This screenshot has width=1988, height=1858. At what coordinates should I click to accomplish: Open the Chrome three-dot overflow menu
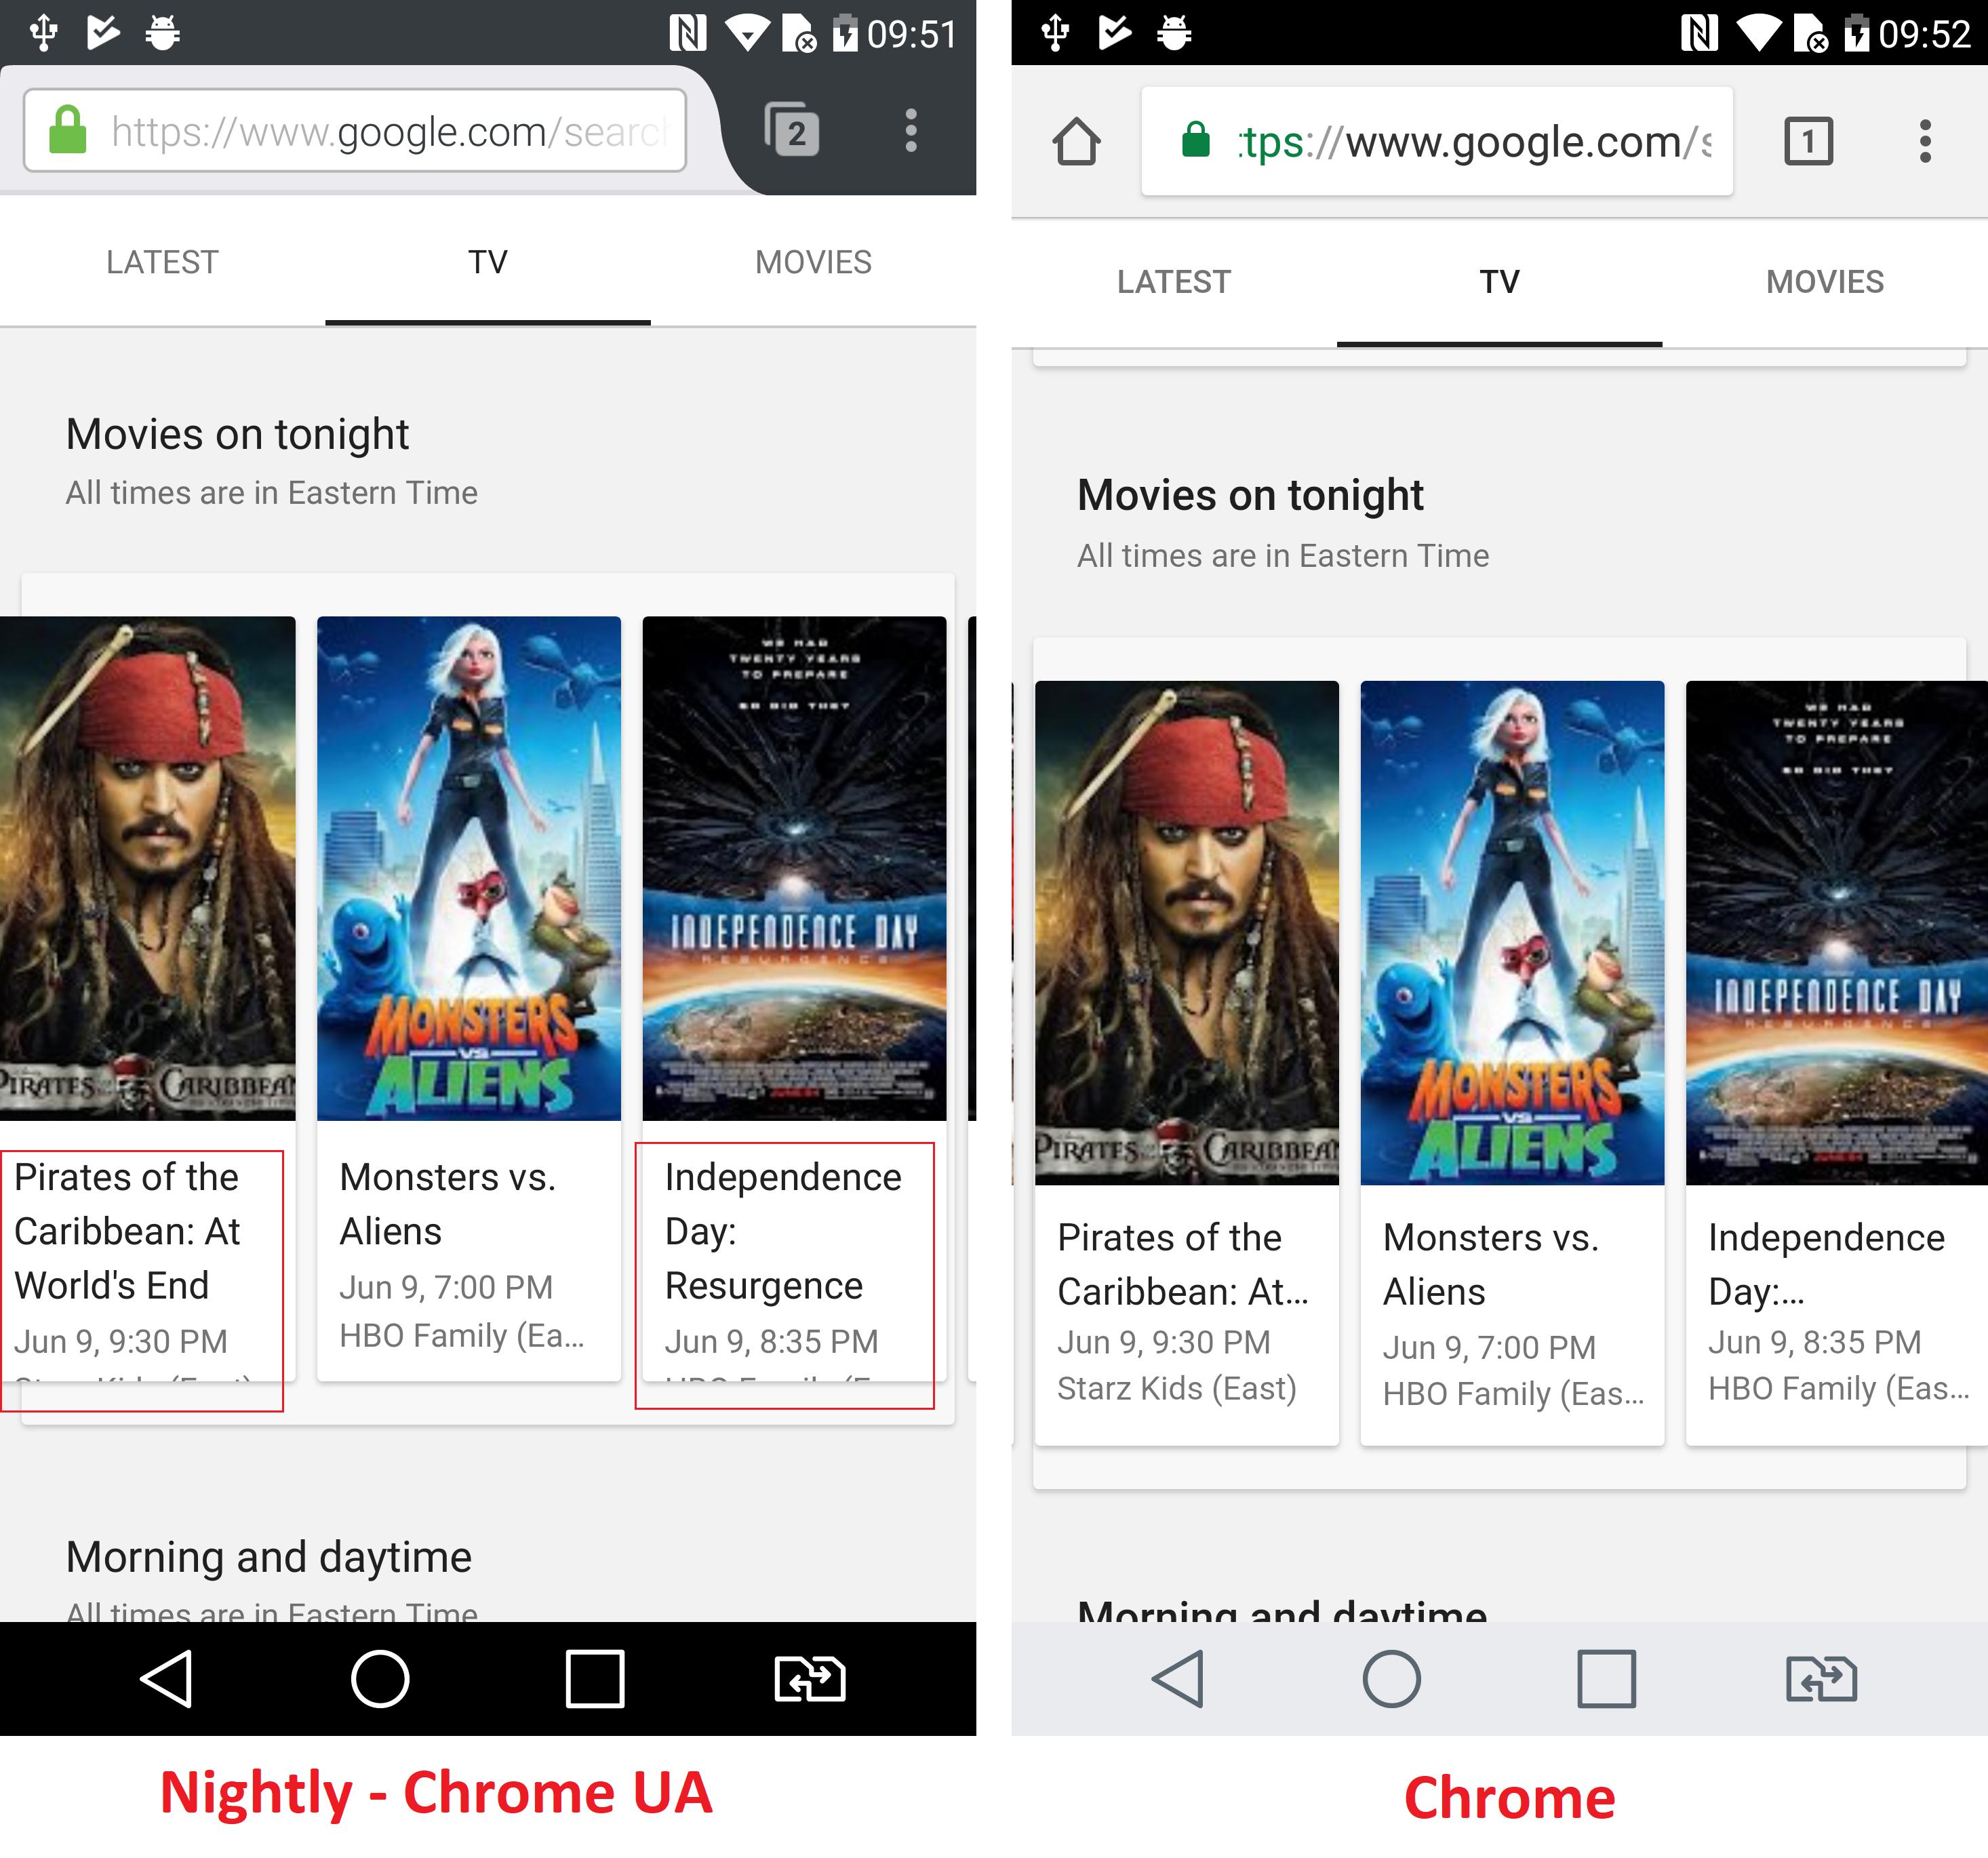pos(1925,141)
